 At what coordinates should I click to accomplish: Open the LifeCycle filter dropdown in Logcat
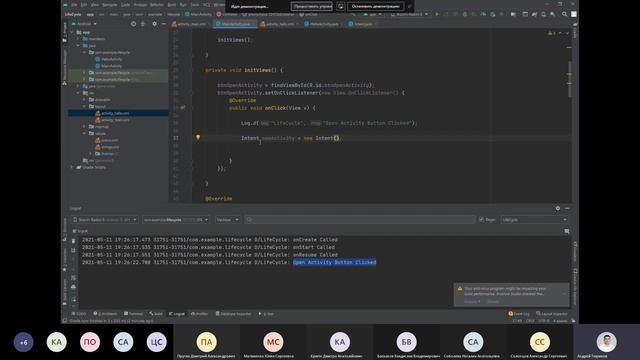[x=534, y=220]
